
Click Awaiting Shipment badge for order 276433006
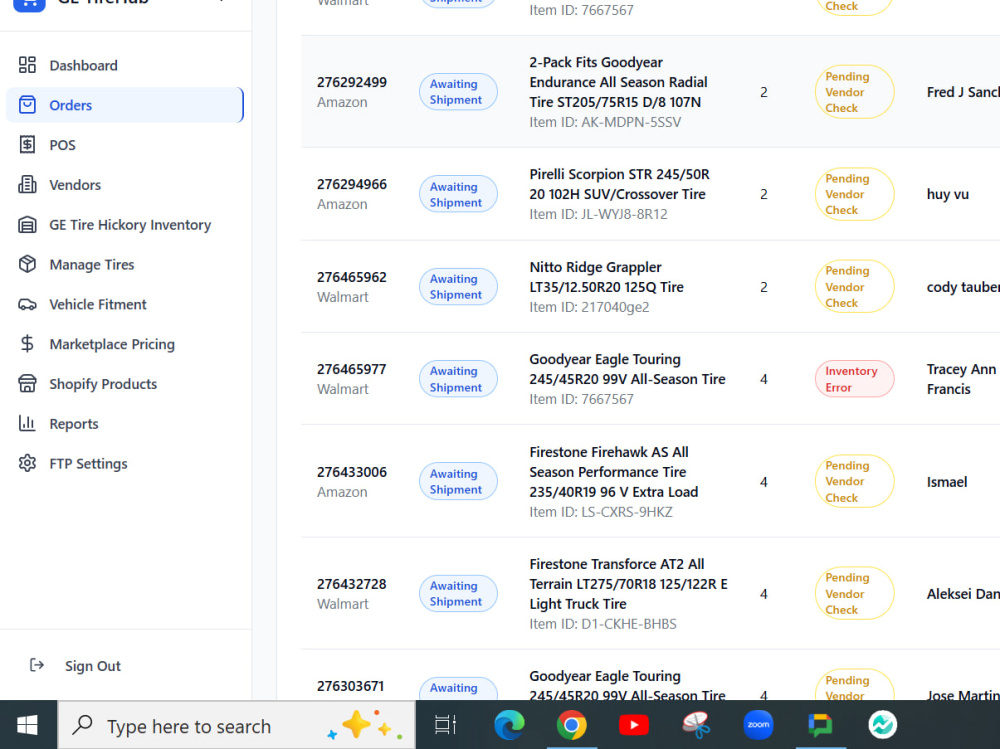coord(458,482)
